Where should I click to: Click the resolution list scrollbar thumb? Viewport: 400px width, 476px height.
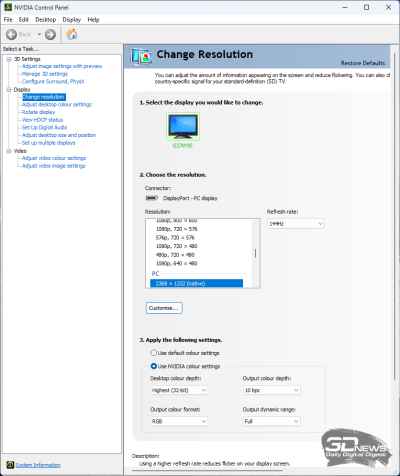(x=256, y=253)
